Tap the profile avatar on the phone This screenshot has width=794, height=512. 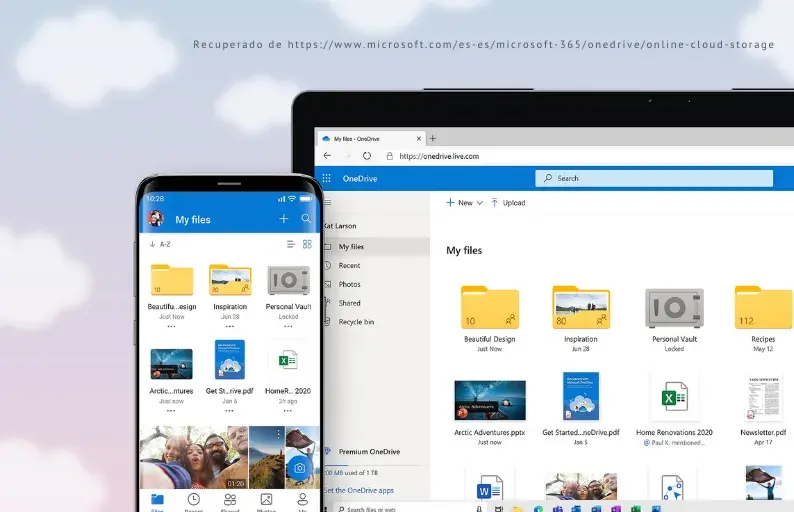(x=156, y=218)
